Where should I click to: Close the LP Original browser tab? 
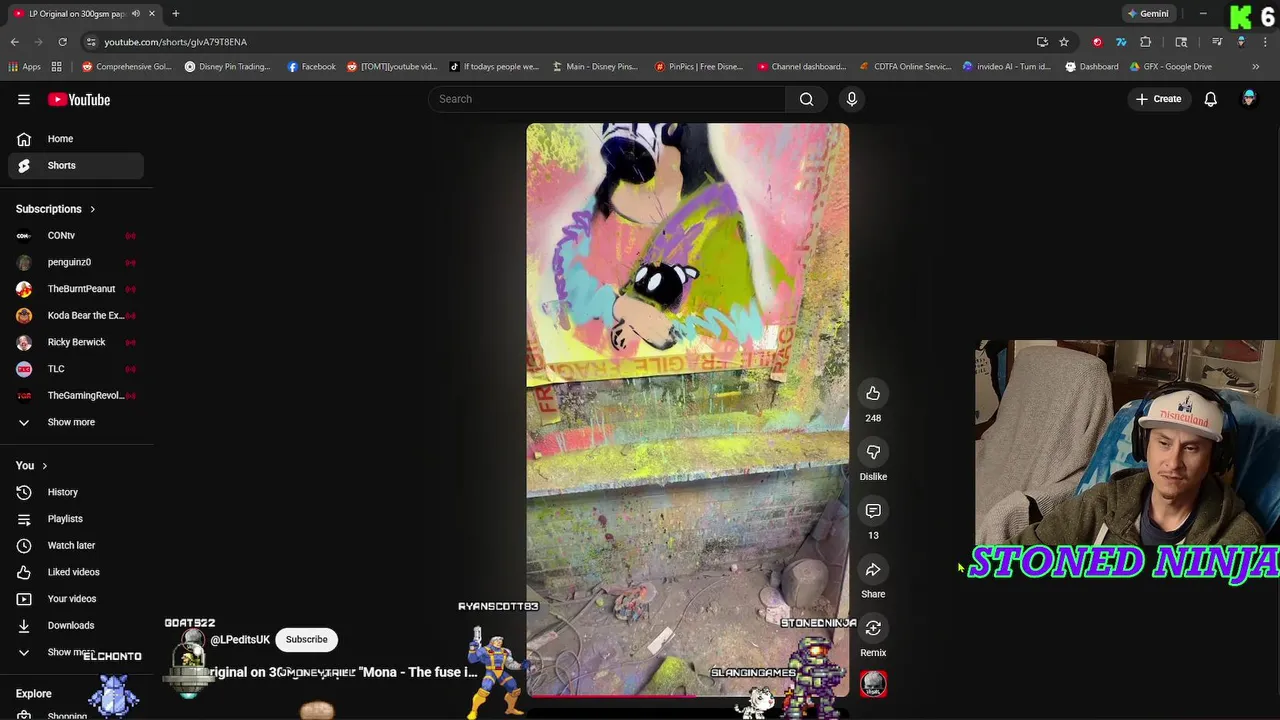coord(151,14)
